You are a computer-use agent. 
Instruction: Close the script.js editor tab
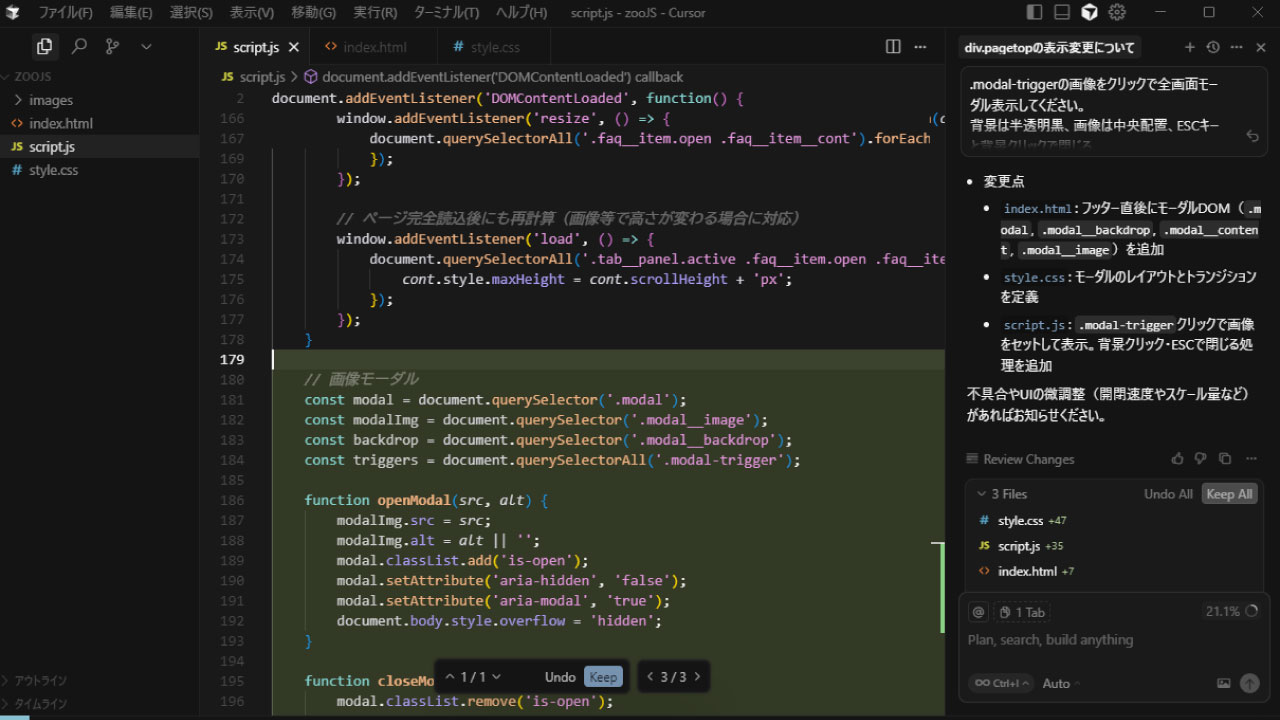293,47
